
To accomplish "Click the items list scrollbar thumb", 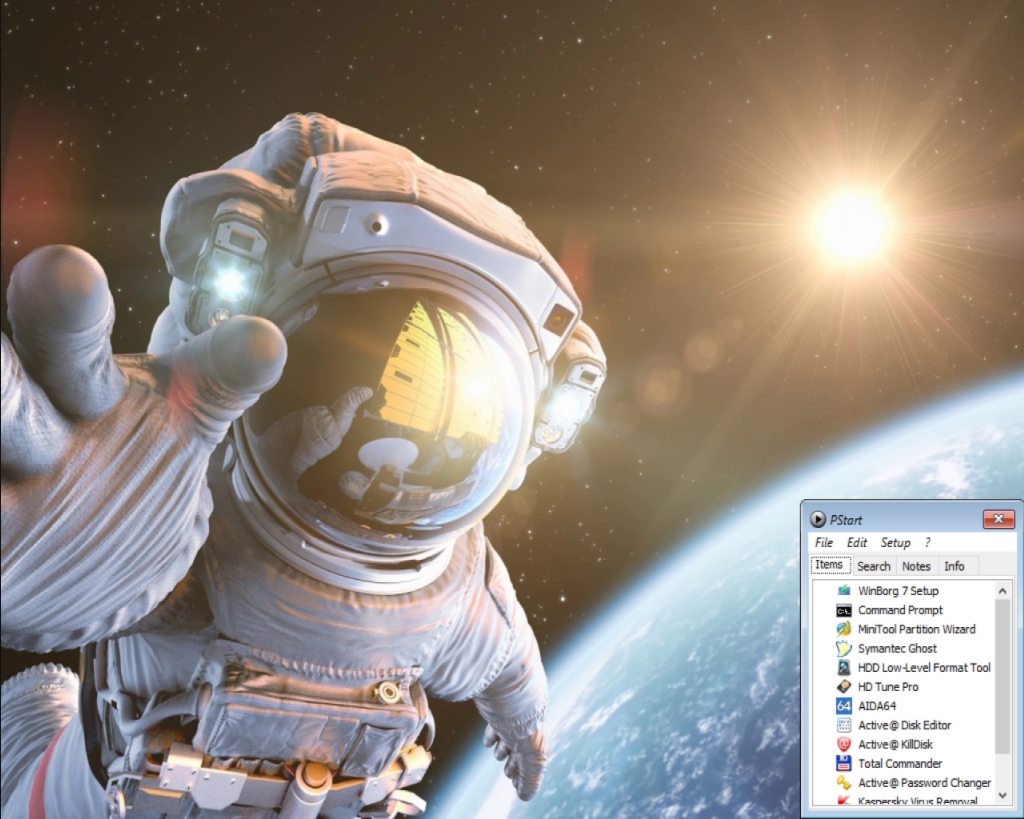I will pos(1002,676).
